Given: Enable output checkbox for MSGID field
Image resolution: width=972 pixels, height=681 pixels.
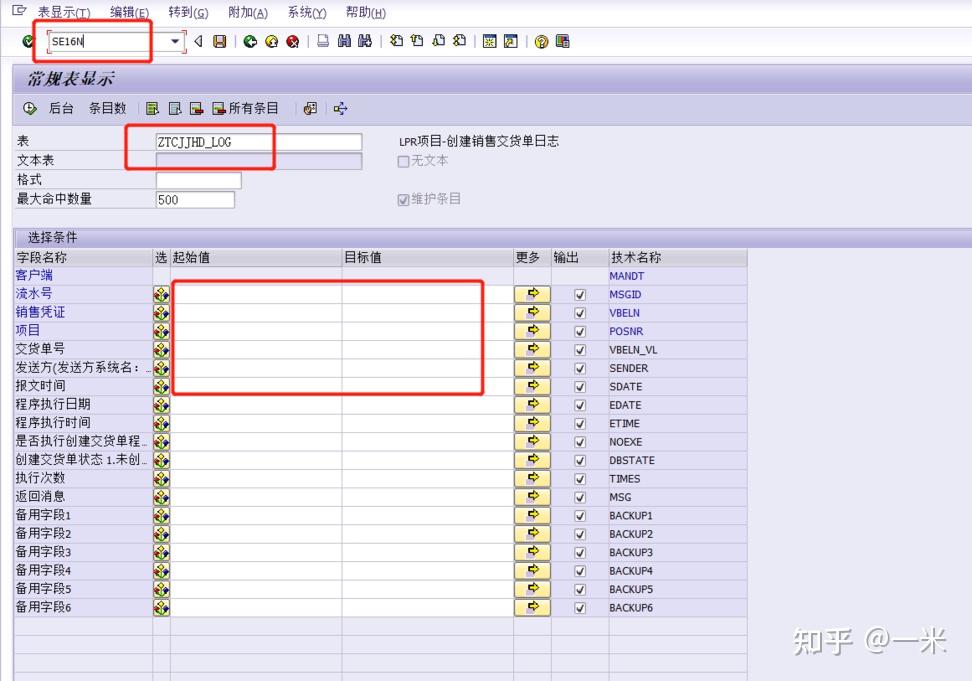Looking at the screenshot, I should 581,294.
